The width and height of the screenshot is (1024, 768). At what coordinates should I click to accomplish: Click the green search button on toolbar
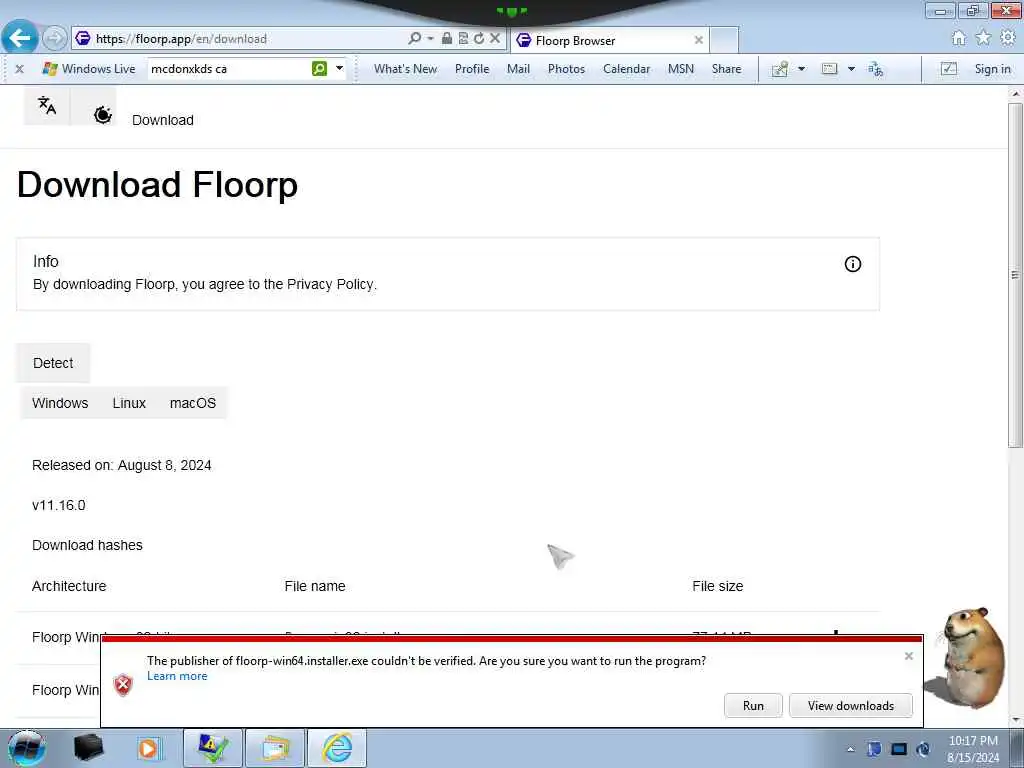[x=319, y=68]
